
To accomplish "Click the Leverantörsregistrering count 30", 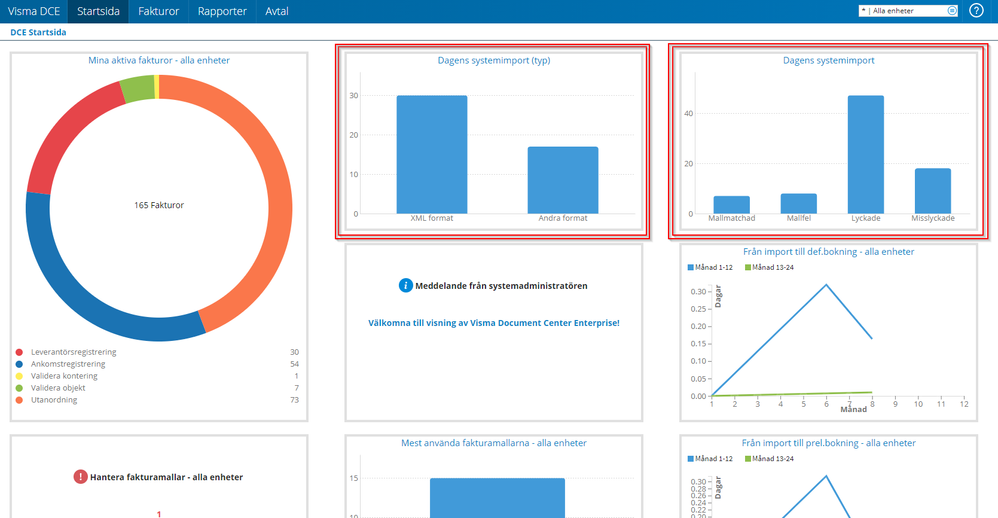I will click(x=294, y=352).
